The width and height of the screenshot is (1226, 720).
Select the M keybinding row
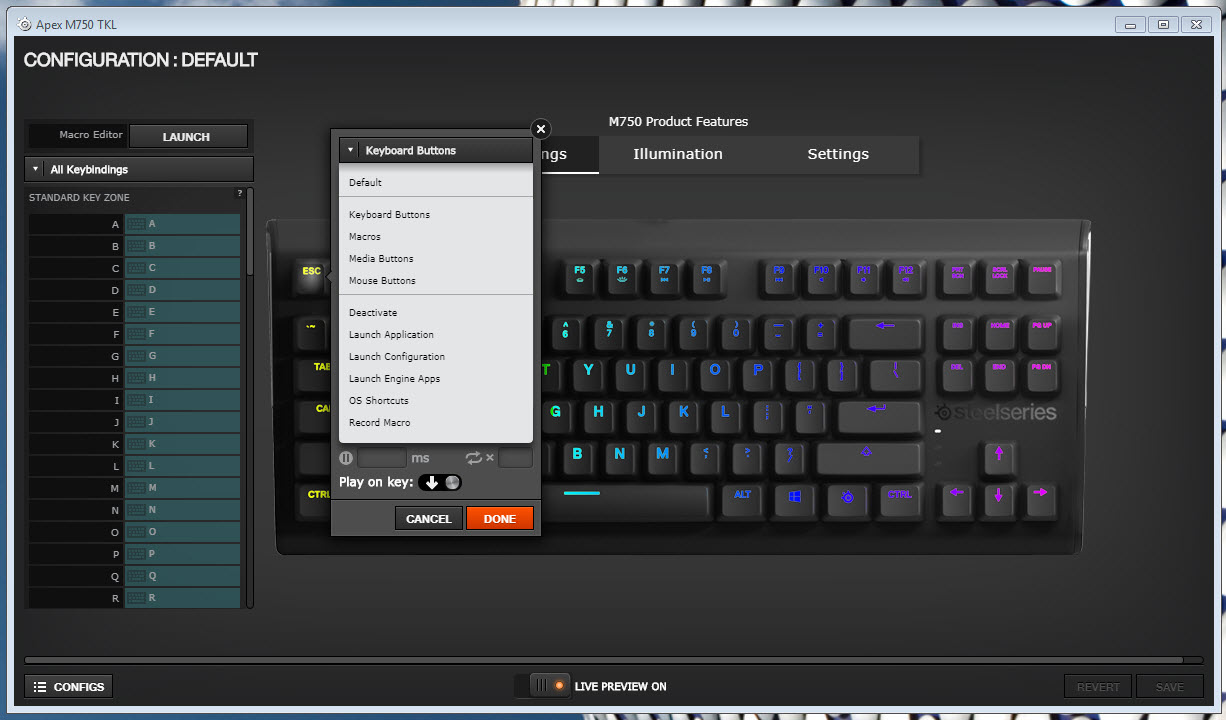[x=133, y=488]
